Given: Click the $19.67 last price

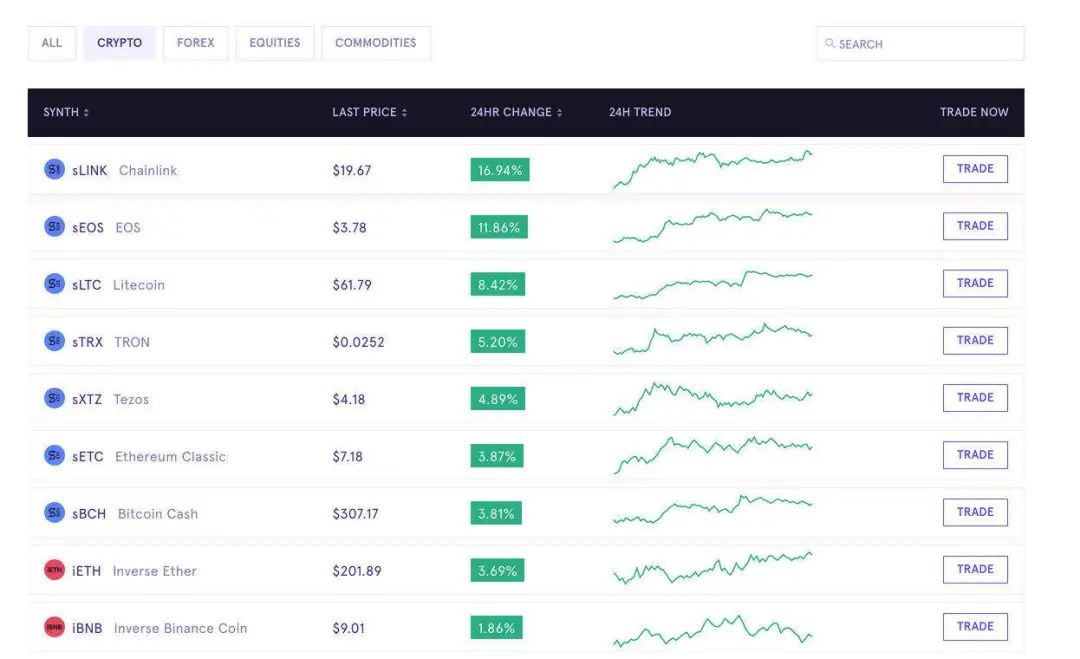Looking at the screenshot, I should tap(352, 170).
